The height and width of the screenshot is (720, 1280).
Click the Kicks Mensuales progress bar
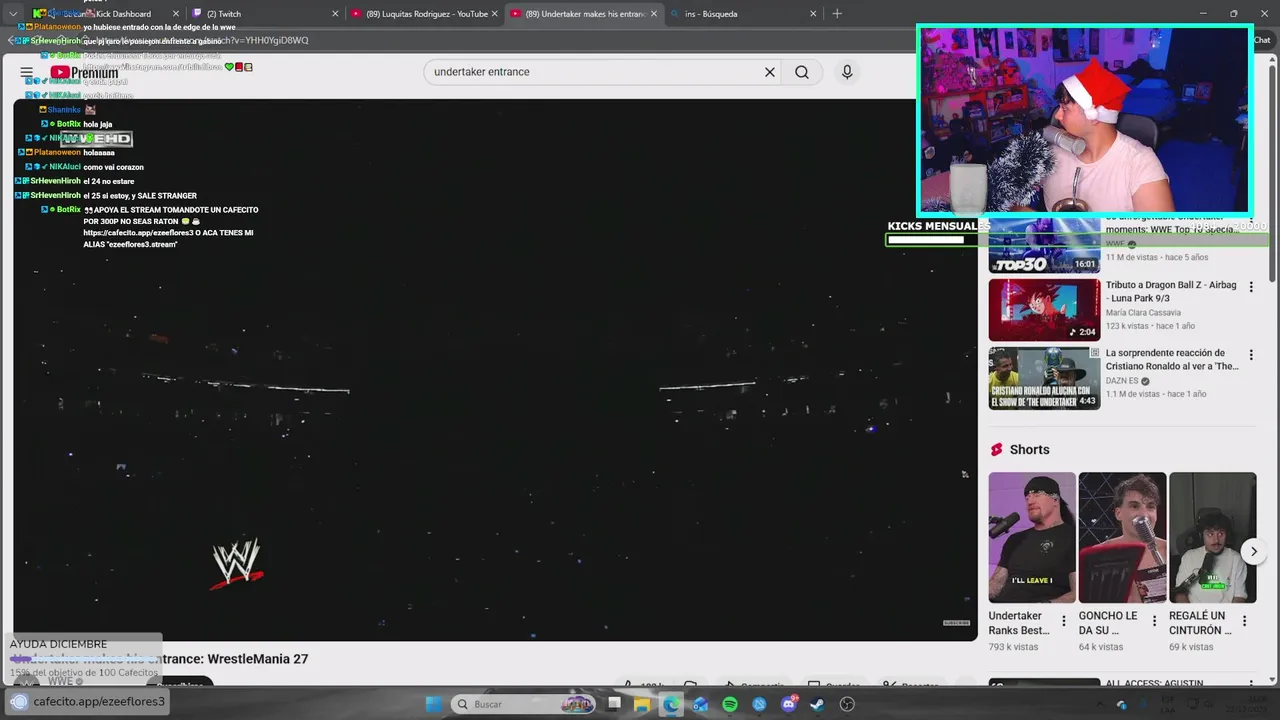[1077, 240]
